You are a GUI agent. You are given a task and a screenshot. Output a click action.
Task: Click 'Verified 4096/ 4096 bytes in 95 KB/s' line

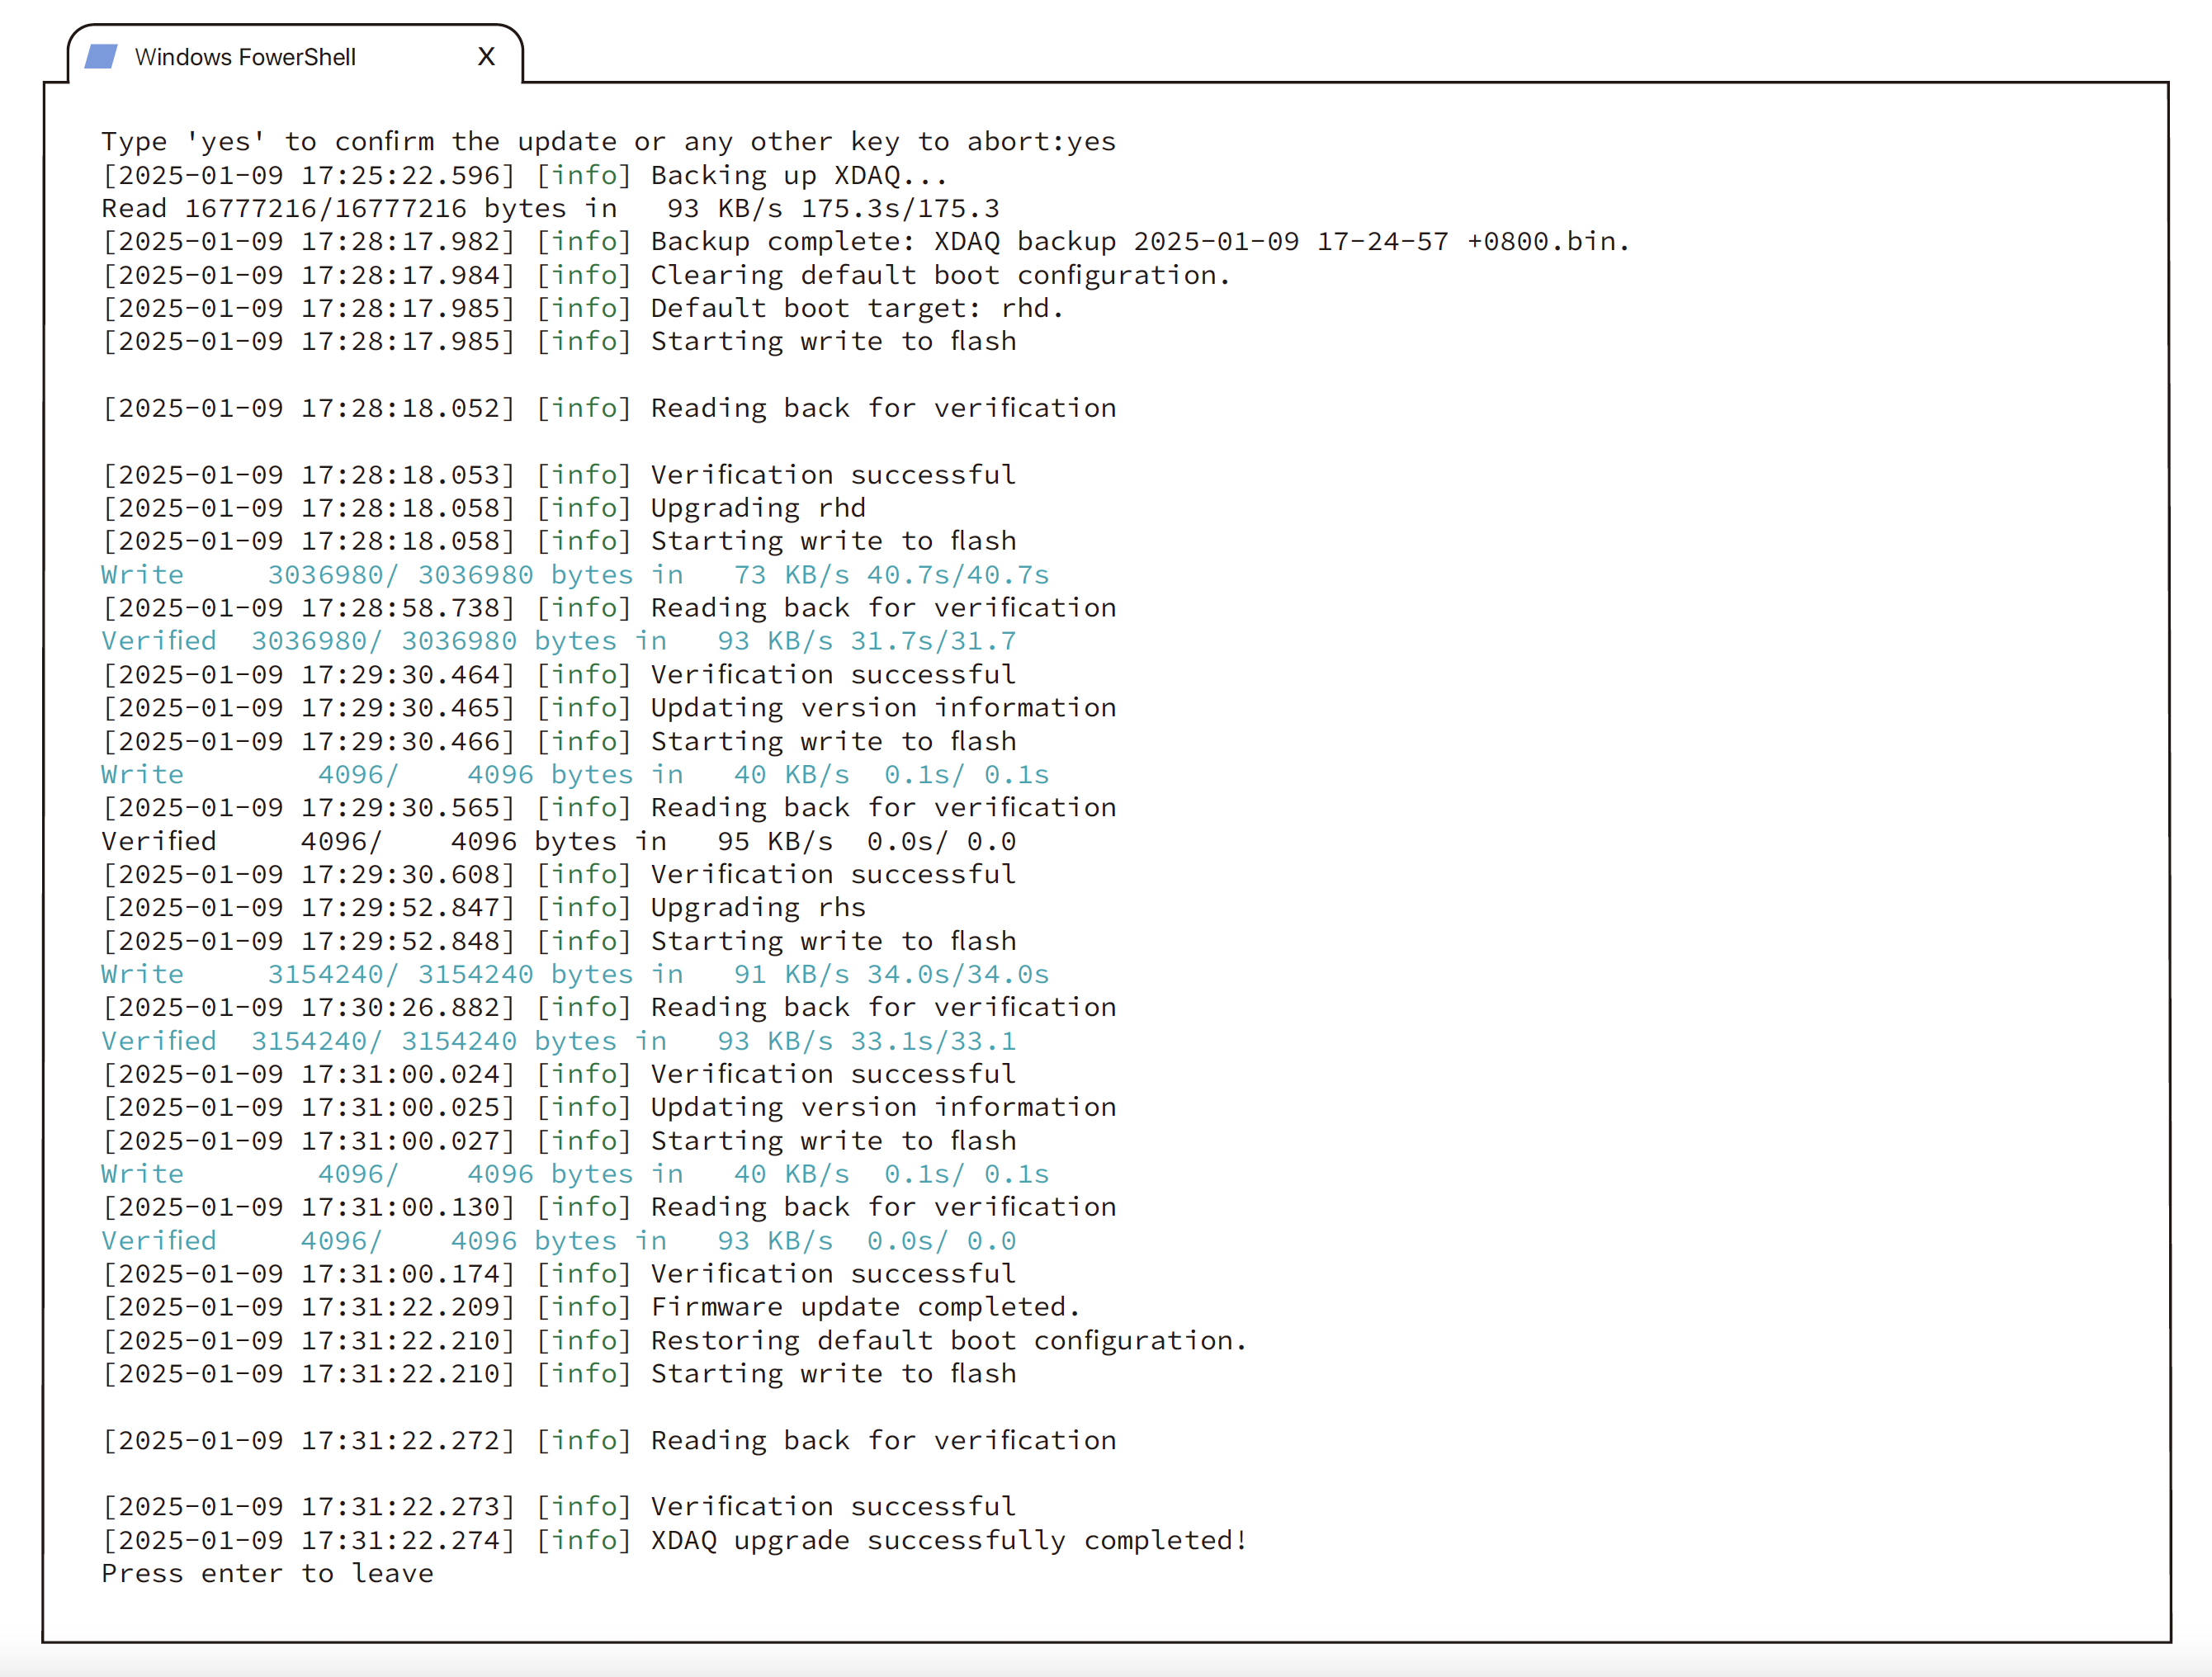[x=558, y=841]
